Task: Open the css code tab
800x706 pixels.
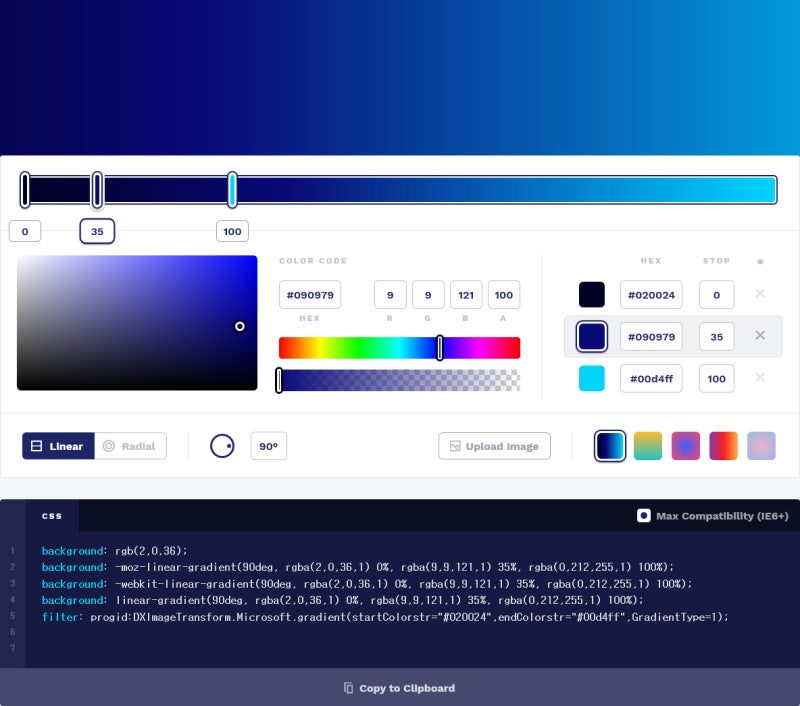Action: pos(52,516)
